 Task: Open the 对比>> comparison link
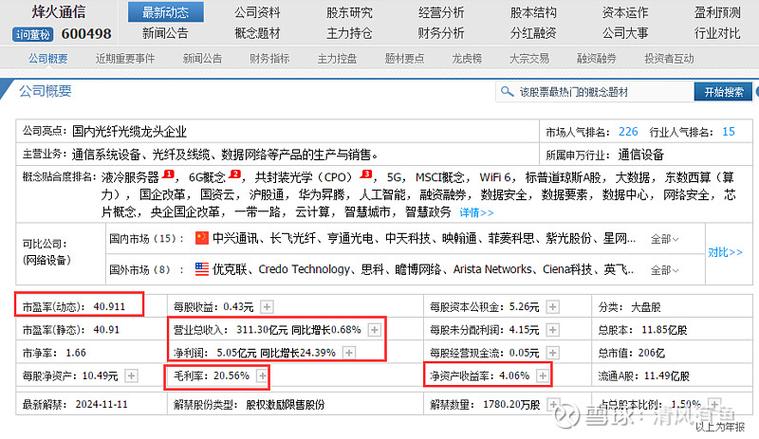point(725,253)
